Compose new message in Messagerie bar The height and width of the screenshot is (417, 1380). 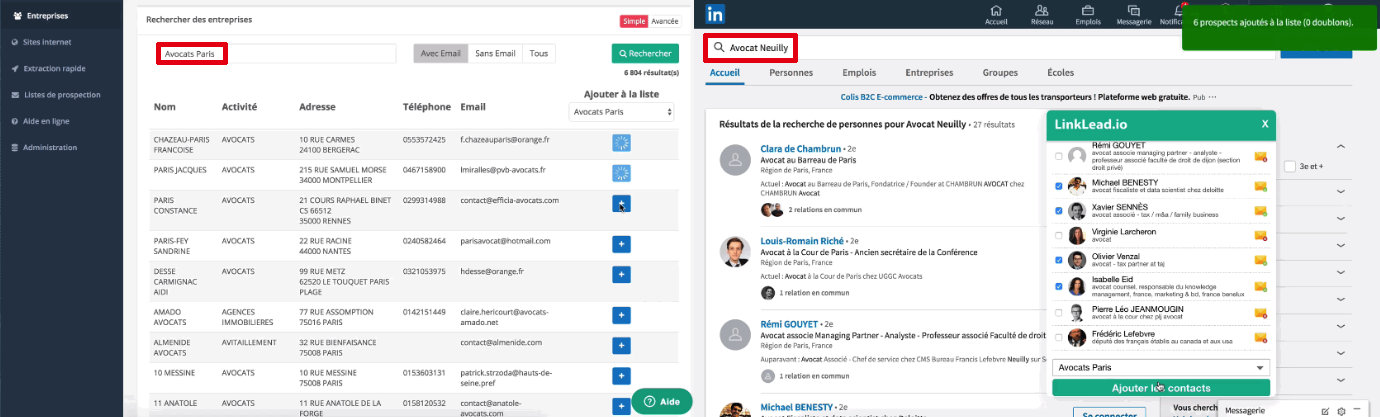tap(1325, 411)
